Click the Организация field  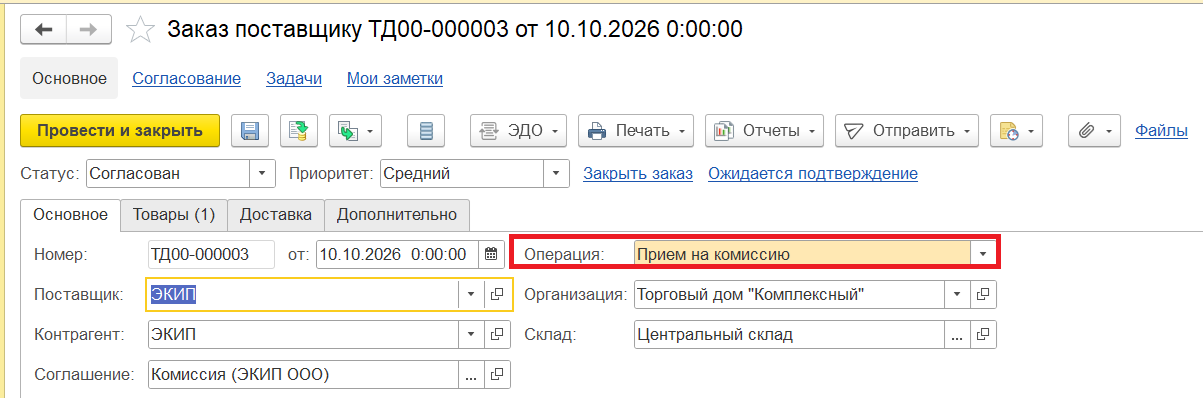tap(790, 294)
